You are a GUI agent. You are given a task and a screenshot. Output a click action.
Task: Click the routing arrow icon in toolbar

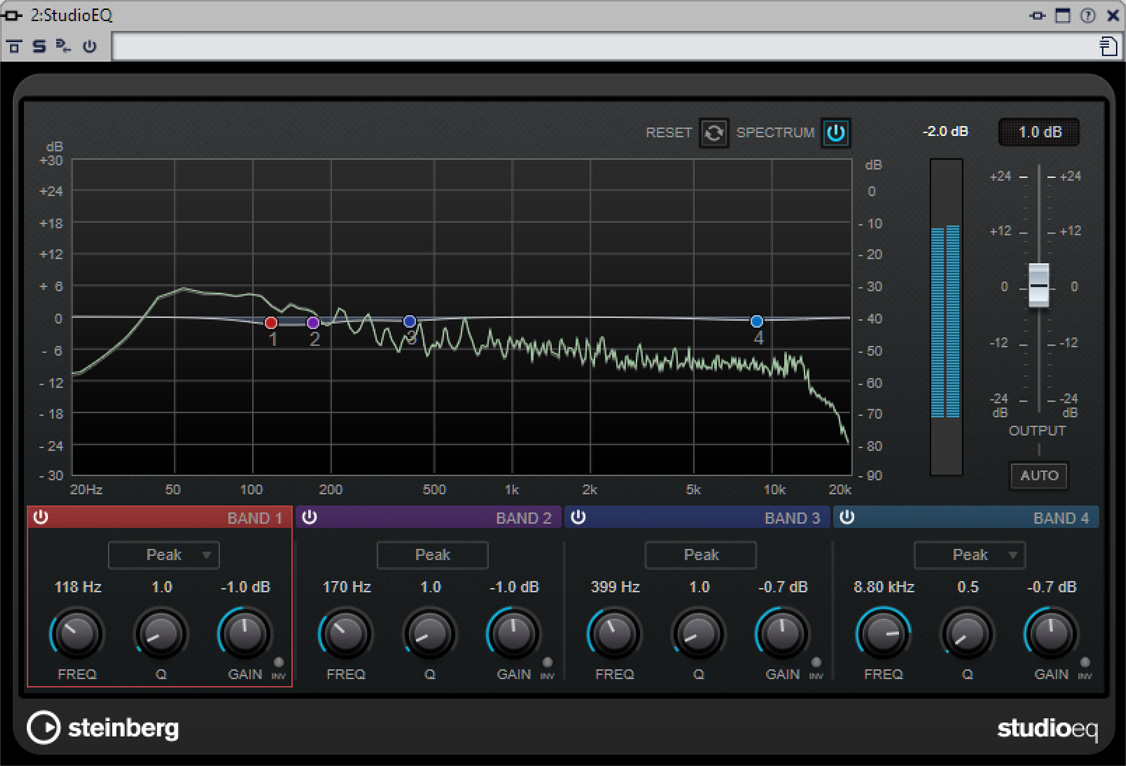(63, 47)
